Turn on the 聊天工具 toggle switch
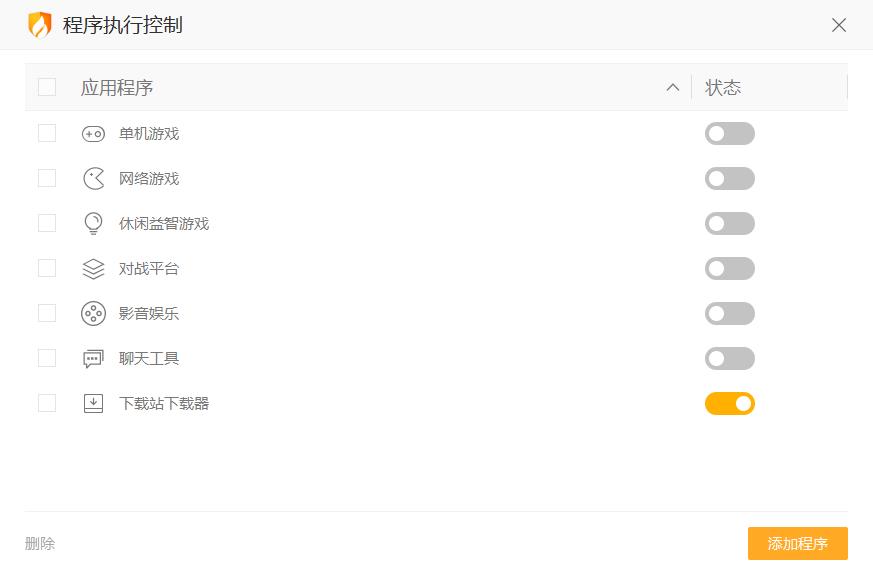 click(729, 359)
